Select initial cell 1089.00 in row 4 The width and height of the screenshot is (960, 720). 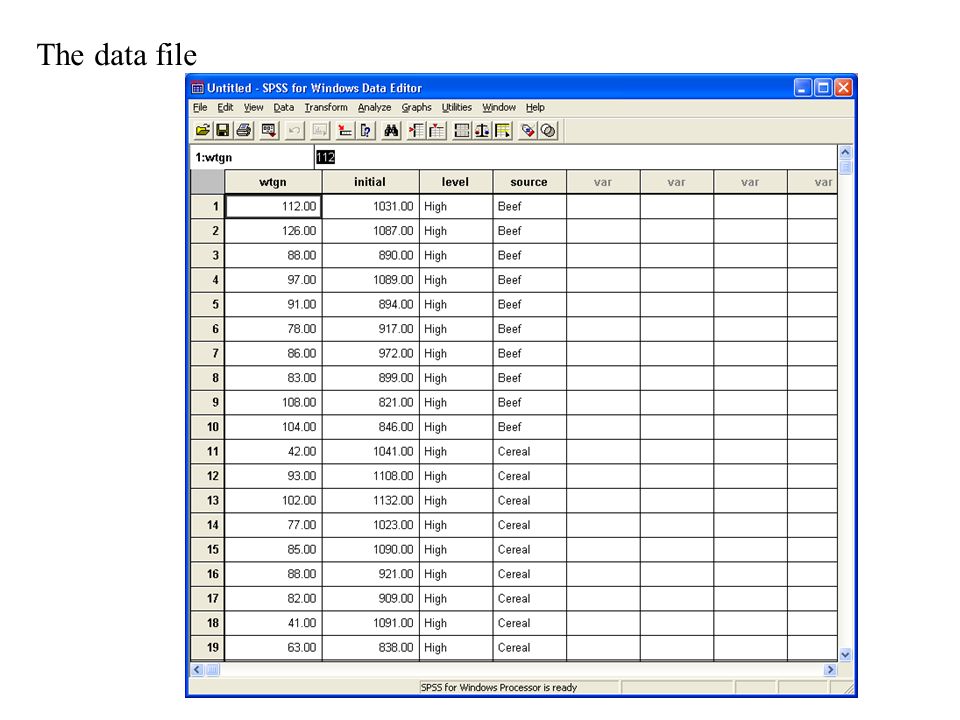pos(370,280)
